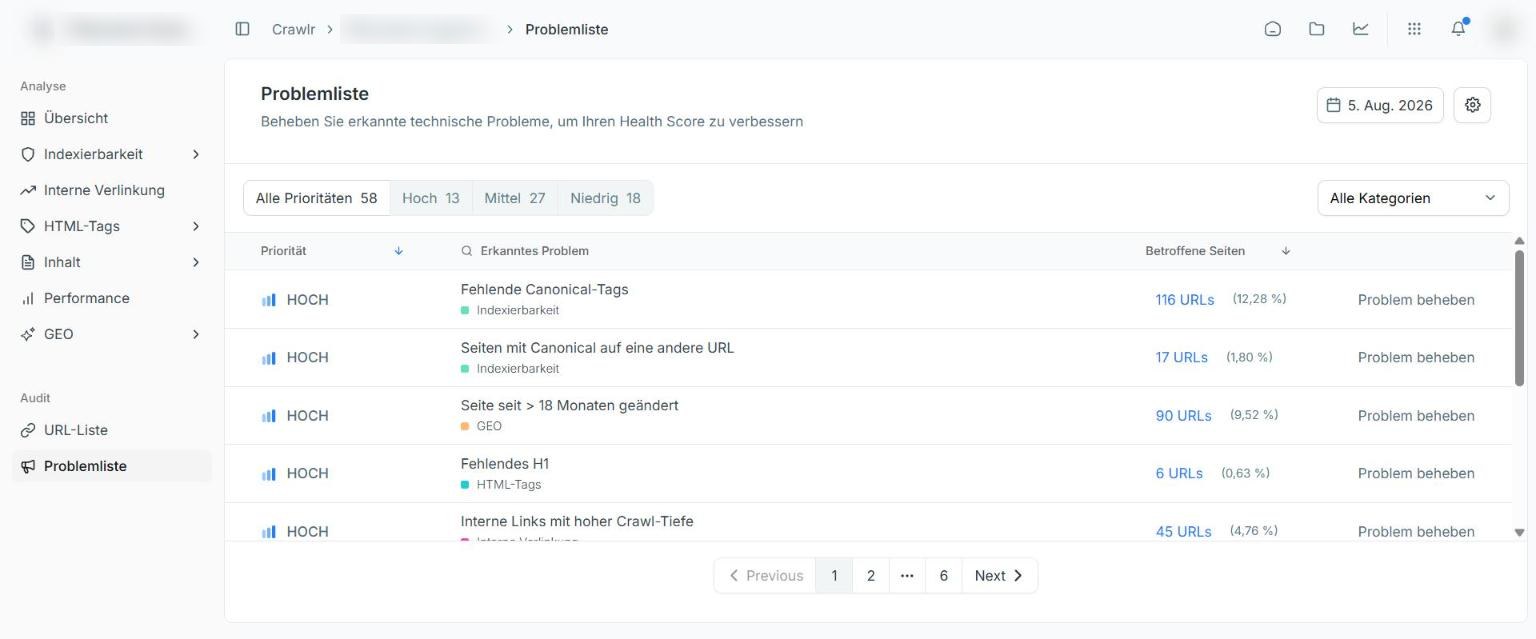Click the URL-Liste link icon
The image size is (1536, 639).
click(x=27, y=430)
